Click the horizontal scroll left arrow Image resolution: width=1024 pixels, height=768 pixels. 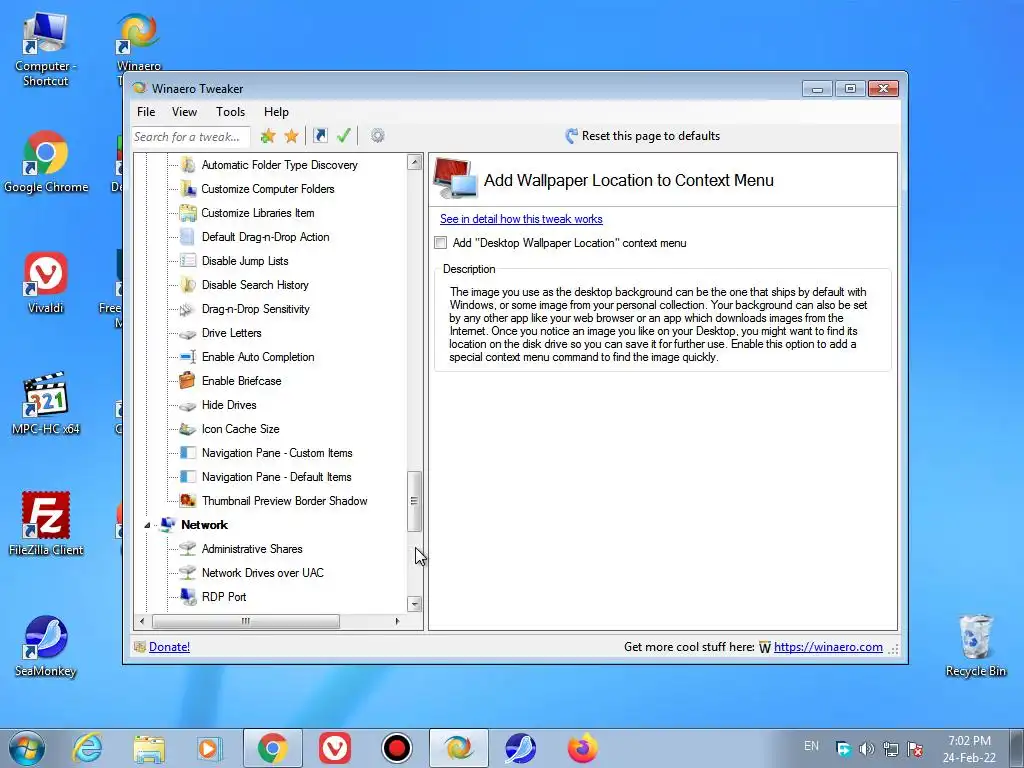pos(142,621)
